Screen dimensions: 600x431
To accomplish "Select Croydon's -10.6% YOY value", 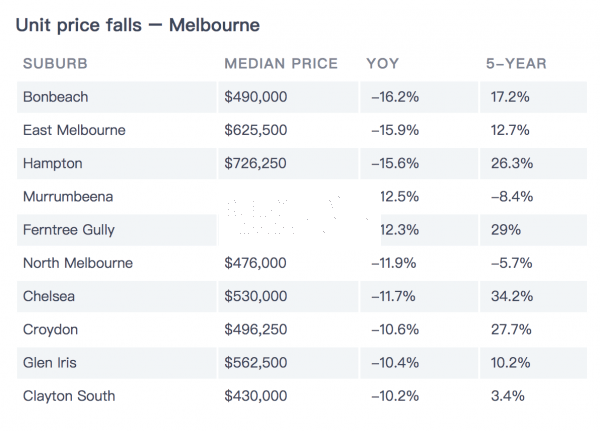I will (395, 330).
